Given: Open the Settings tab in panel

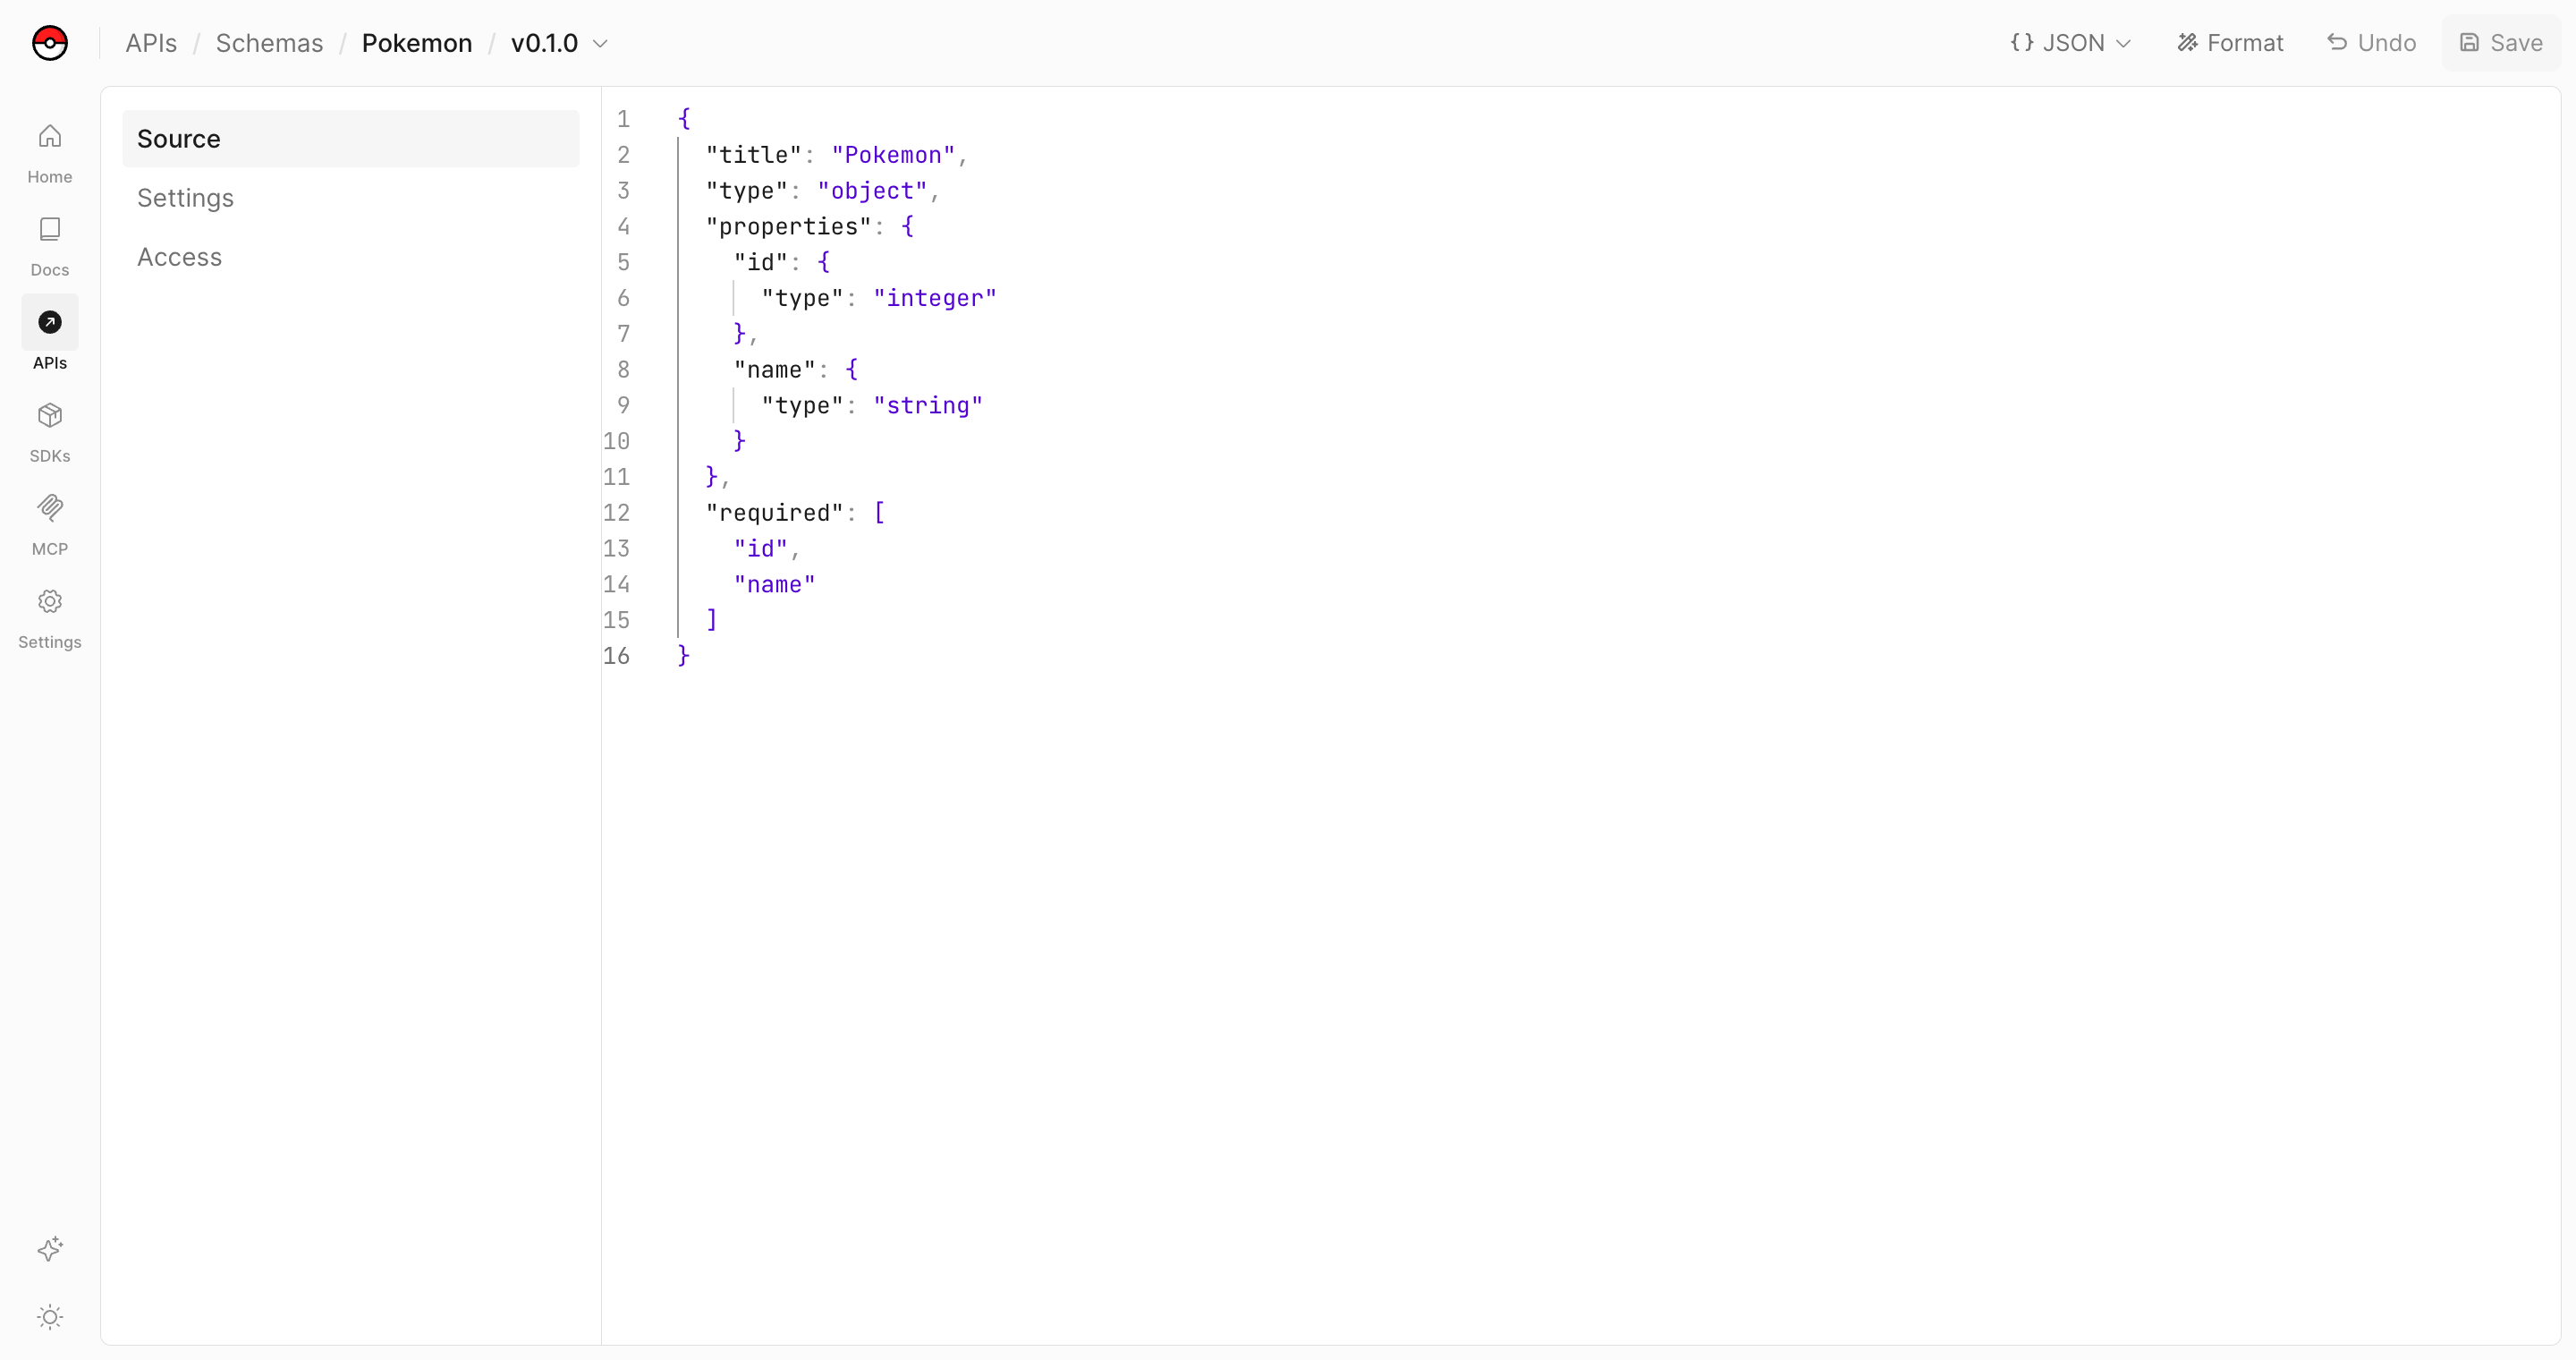Looking at the screenshot, I should (350, 198).
